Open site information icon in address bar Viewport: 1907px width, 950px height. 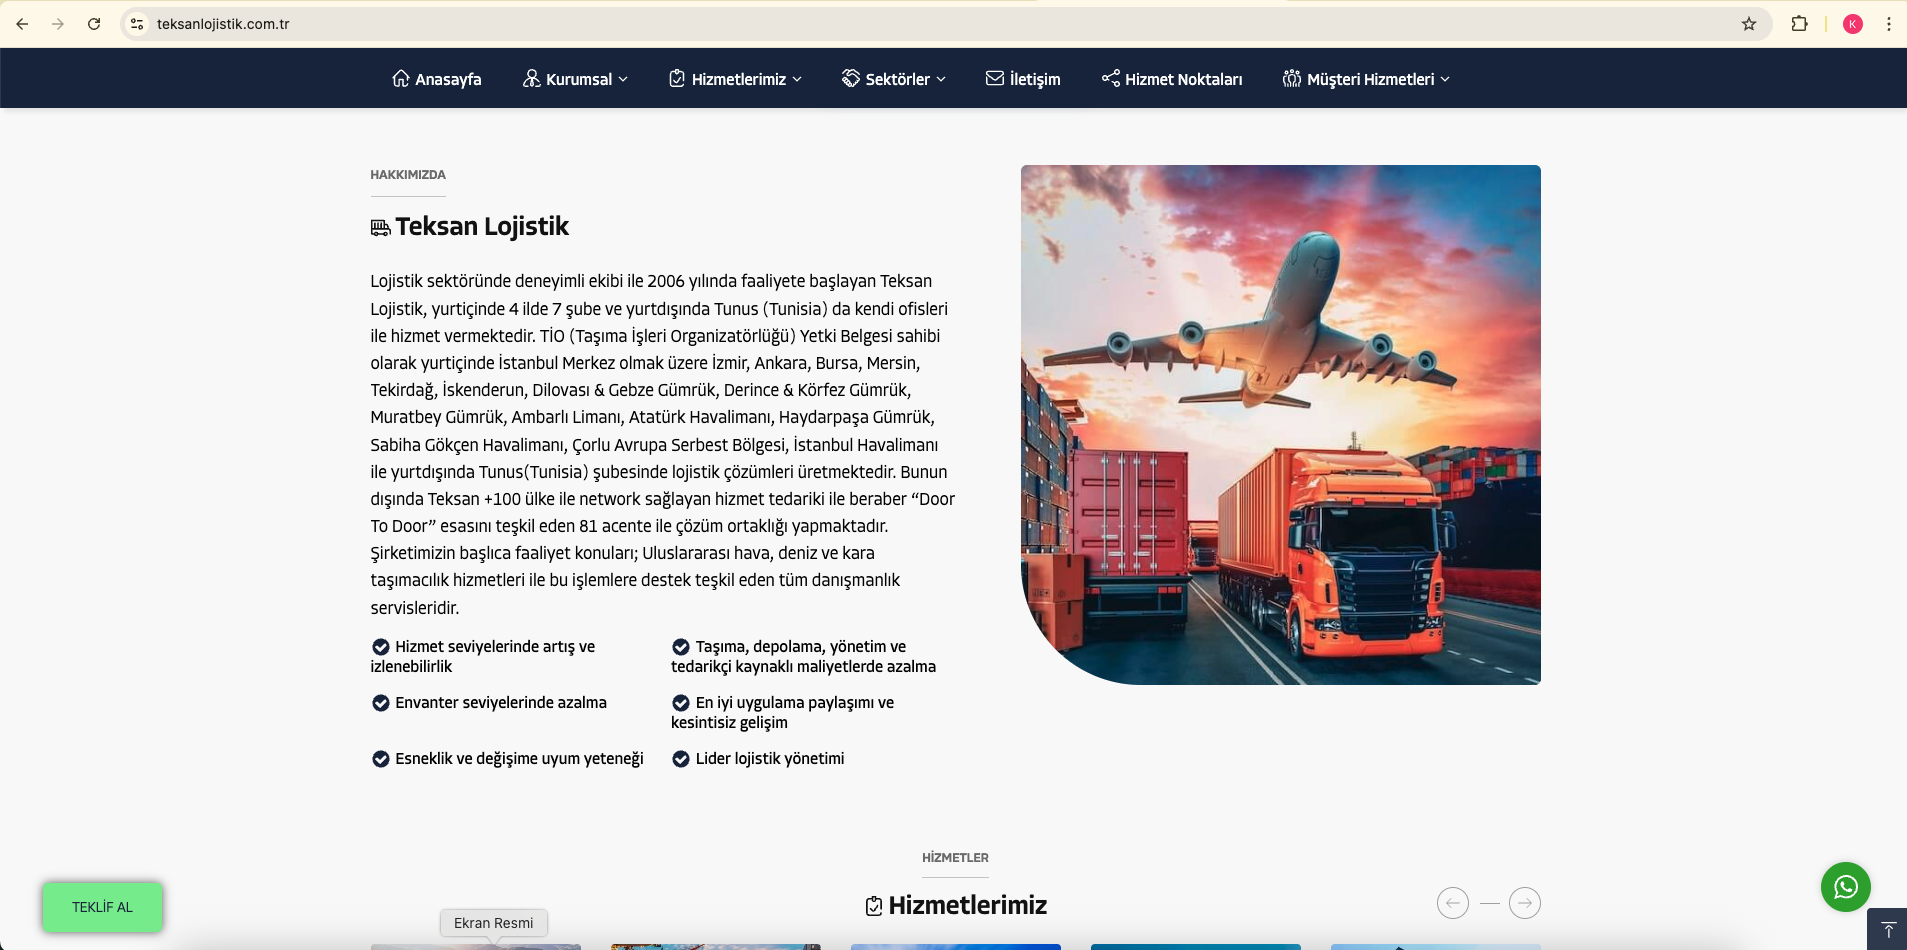pos(137,24)
